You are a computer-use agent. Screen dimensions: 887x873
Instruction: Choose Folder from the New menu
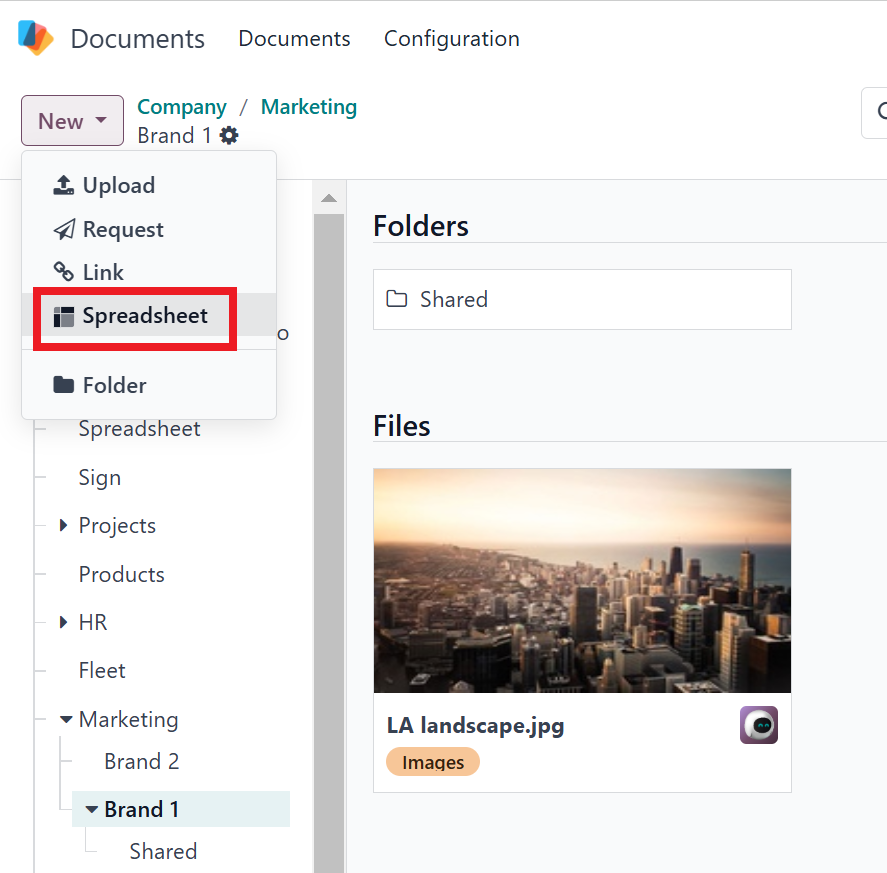click(149, 385)
